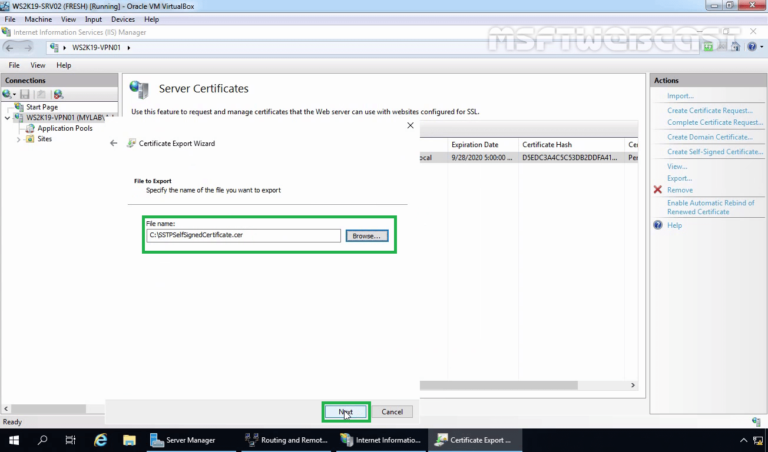The width and height of the screenshot is (768, 452).
Task: Open File Explorer from the taskbar
Action: pos(128,440)
